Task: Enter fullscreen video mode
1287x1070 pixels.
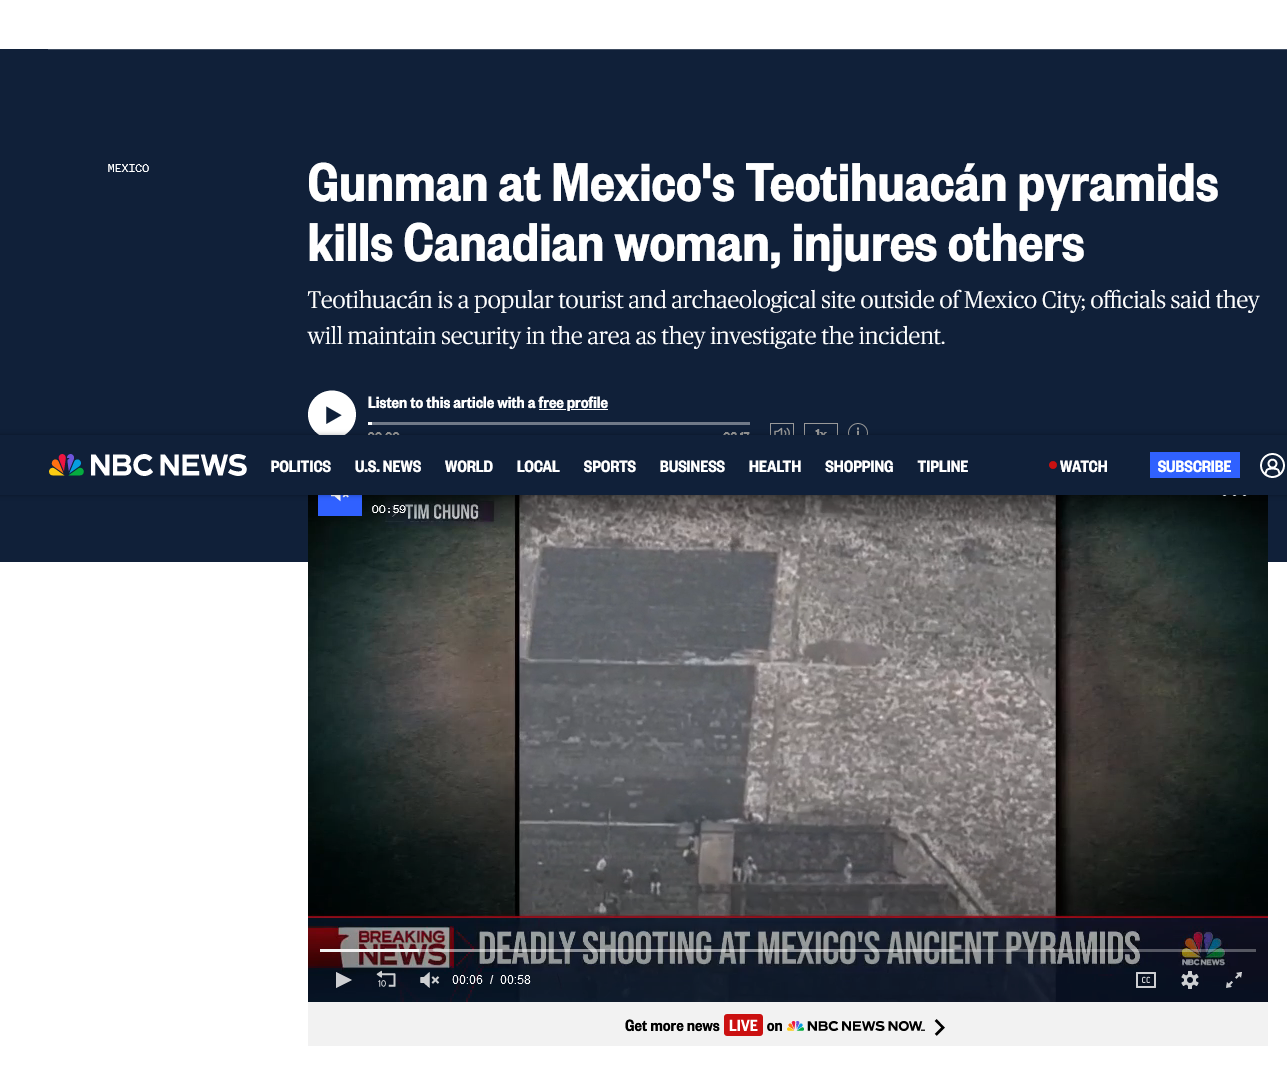Action: [1234, 980]
